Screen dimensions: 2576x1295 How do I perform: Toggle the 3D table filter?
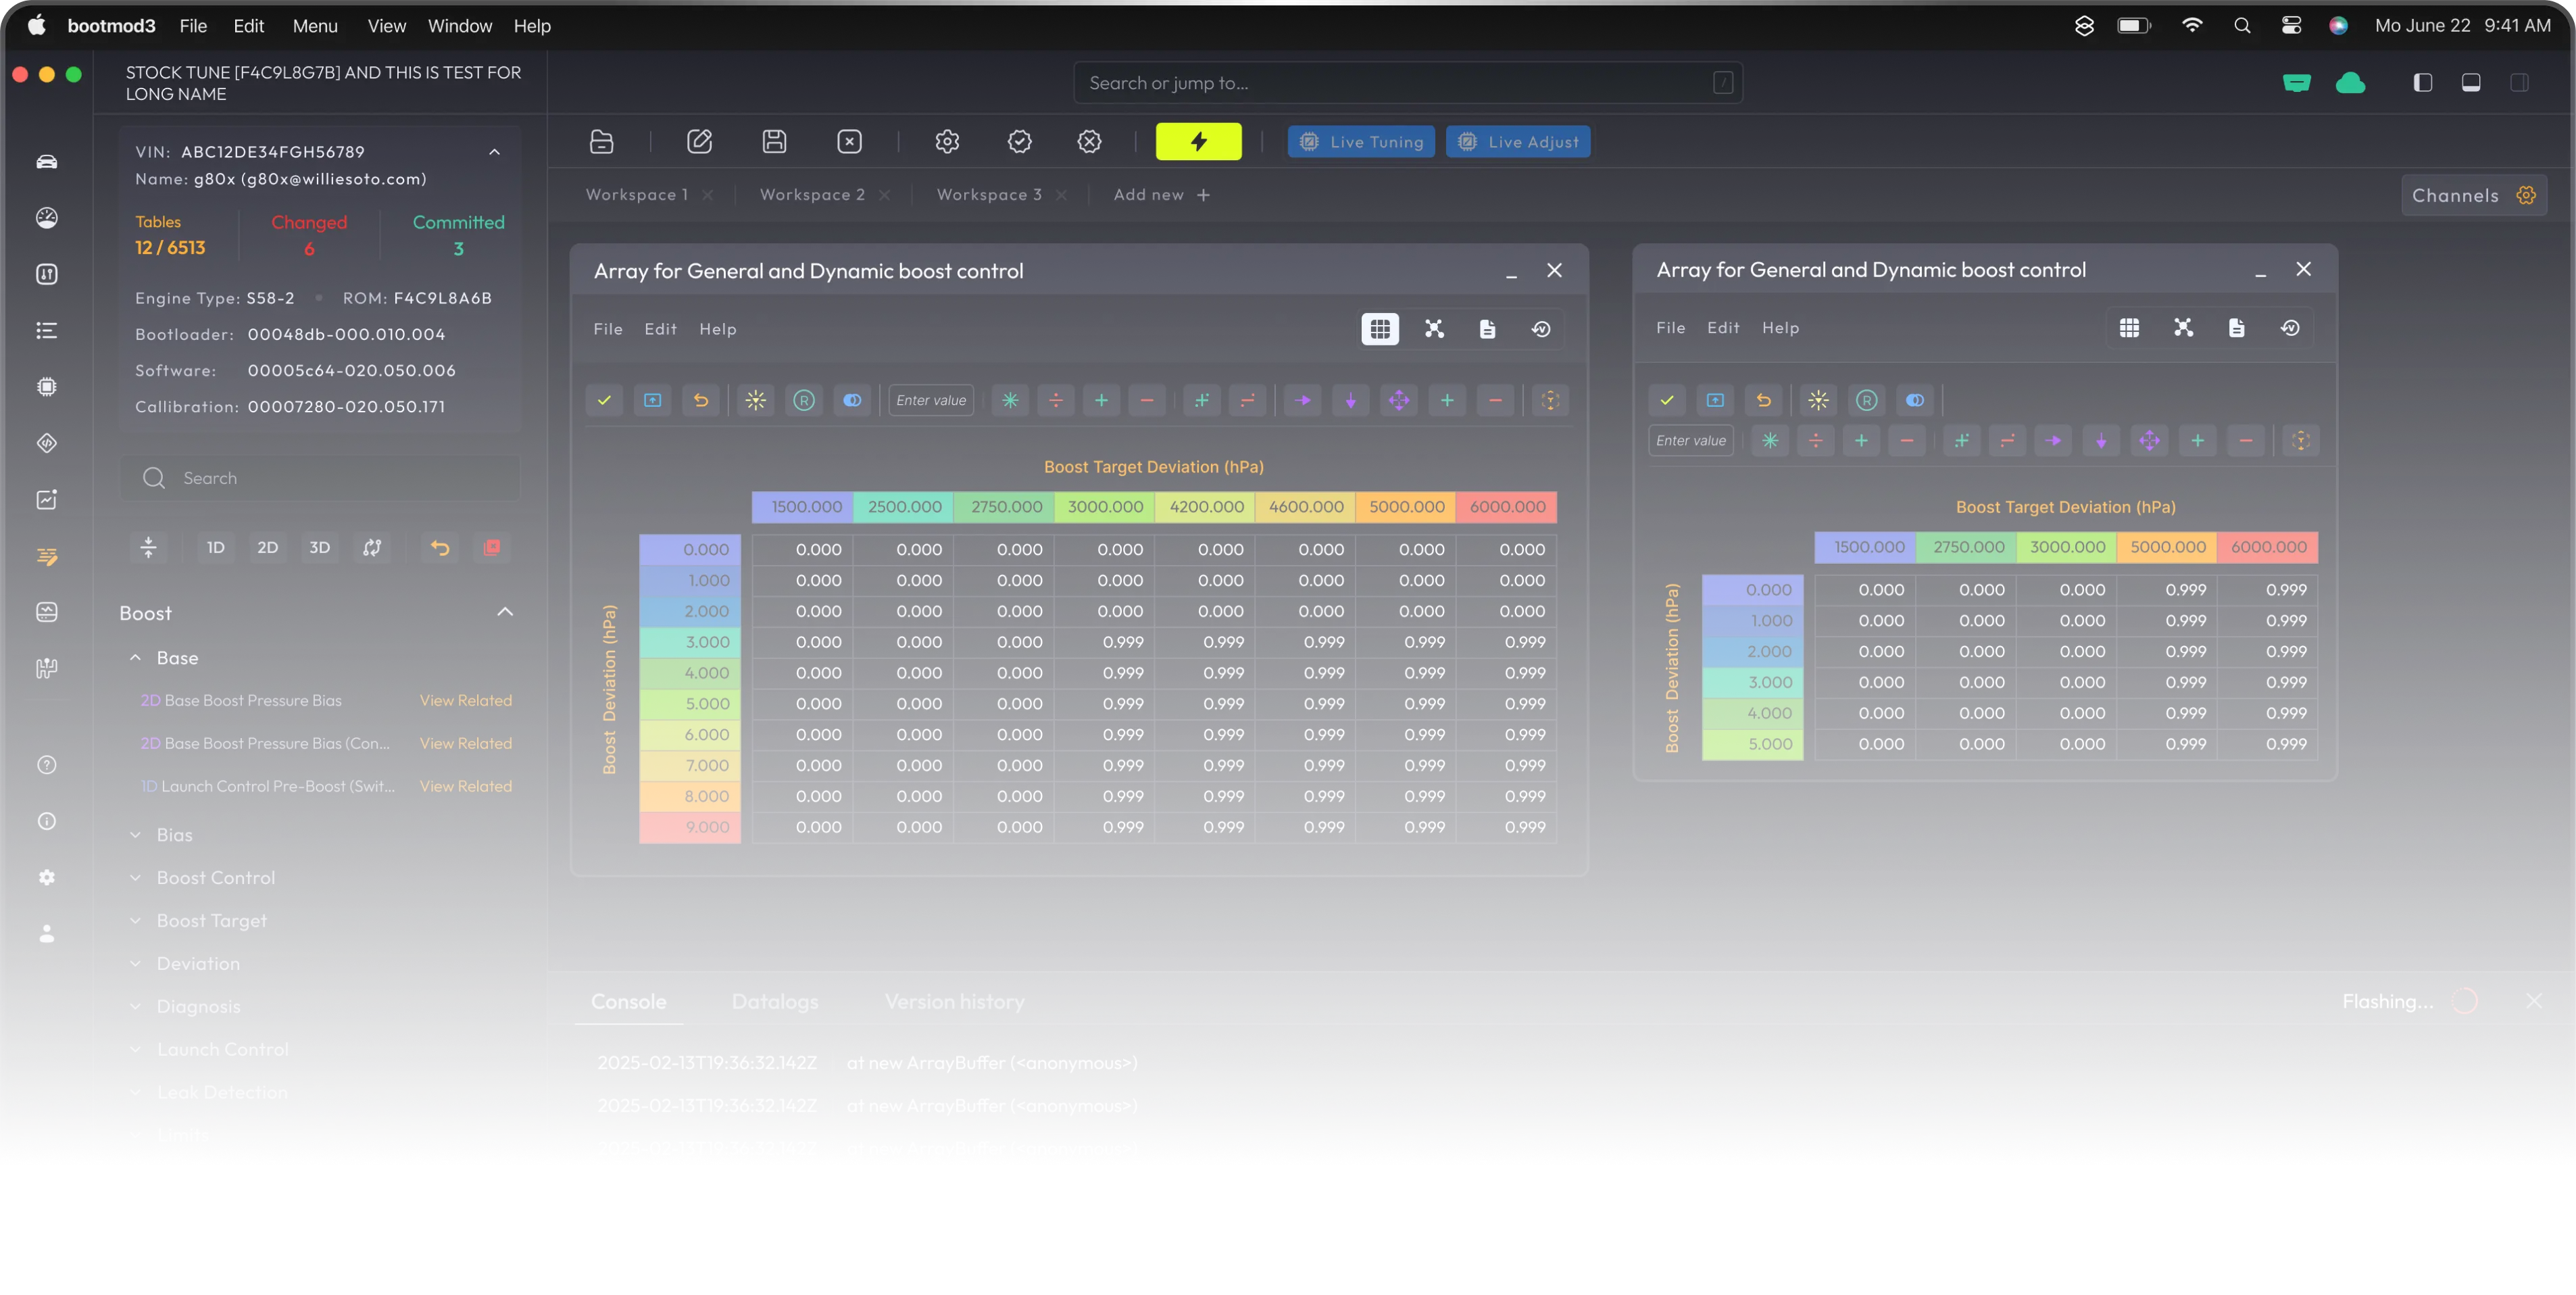(320, 547)
